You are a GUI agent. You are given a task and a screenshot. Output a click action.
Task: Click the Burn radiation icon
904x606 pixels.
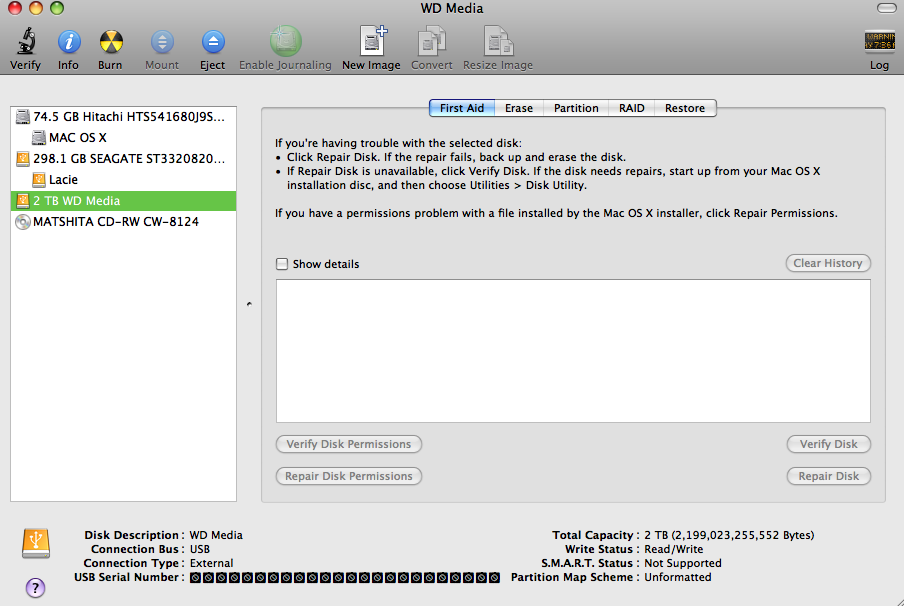111,42
